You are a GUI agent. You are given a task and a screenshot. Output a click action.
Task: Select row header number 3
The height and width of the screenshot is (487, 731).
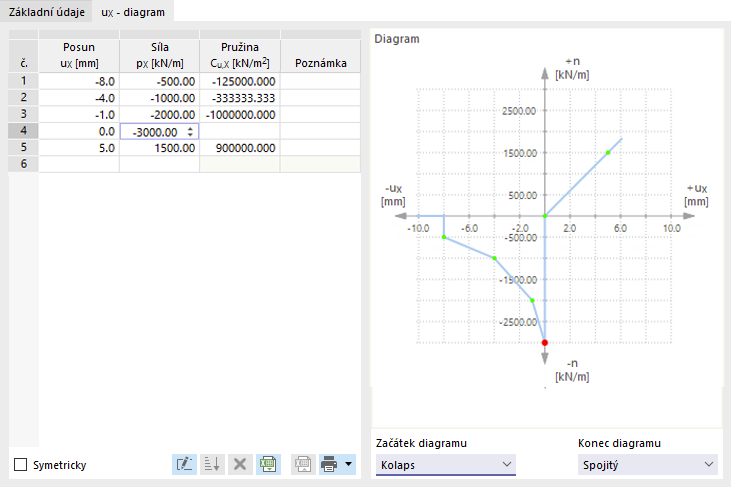(23, 115)
